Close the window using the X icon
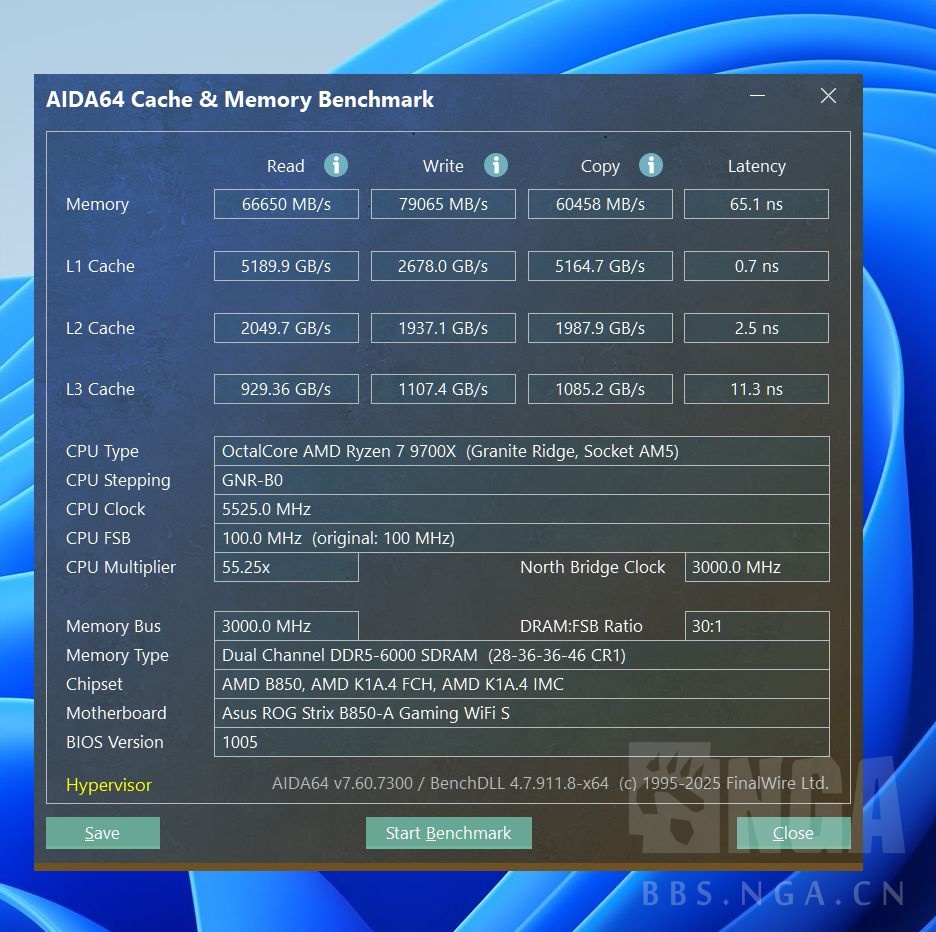The image size is (936, 932). point(828,96)
